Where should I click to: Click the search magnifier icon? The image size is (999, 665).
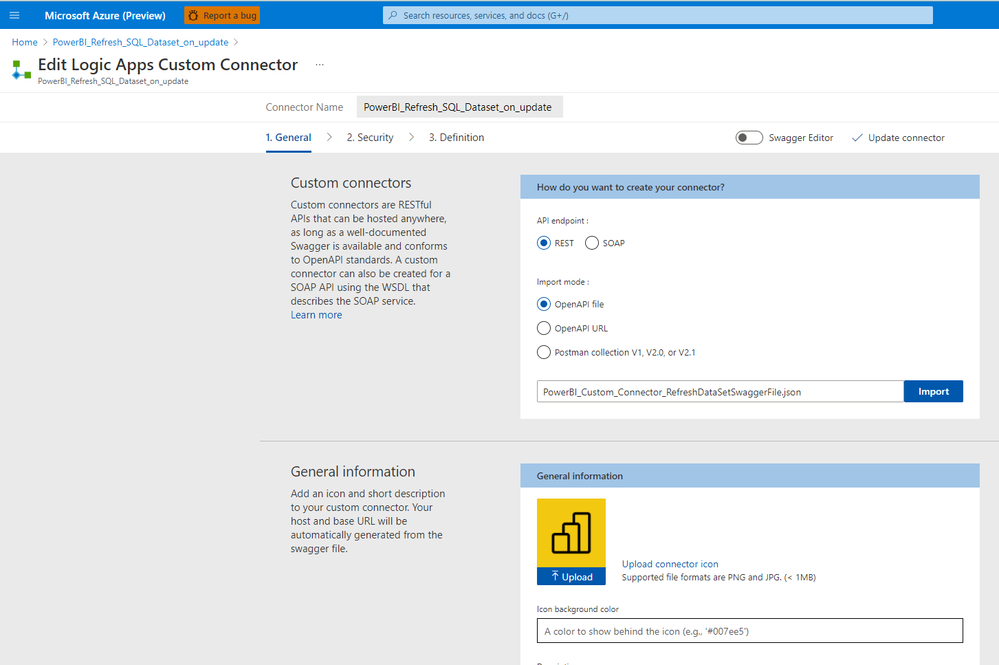coord(393,15)
